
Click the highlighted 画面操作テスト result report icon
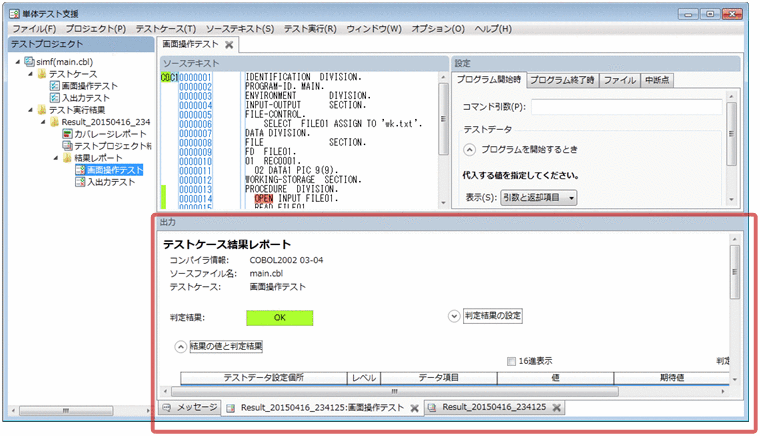point(80,170)
